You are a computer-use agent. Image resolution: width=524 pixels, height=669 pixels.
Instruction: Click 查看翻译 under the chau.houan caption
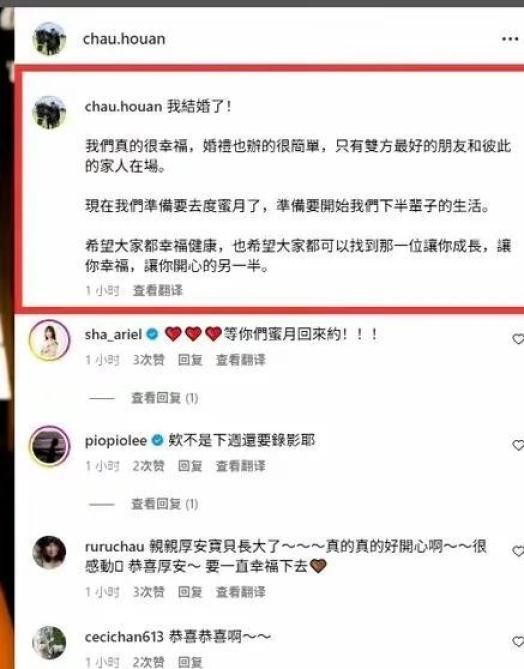157,291
